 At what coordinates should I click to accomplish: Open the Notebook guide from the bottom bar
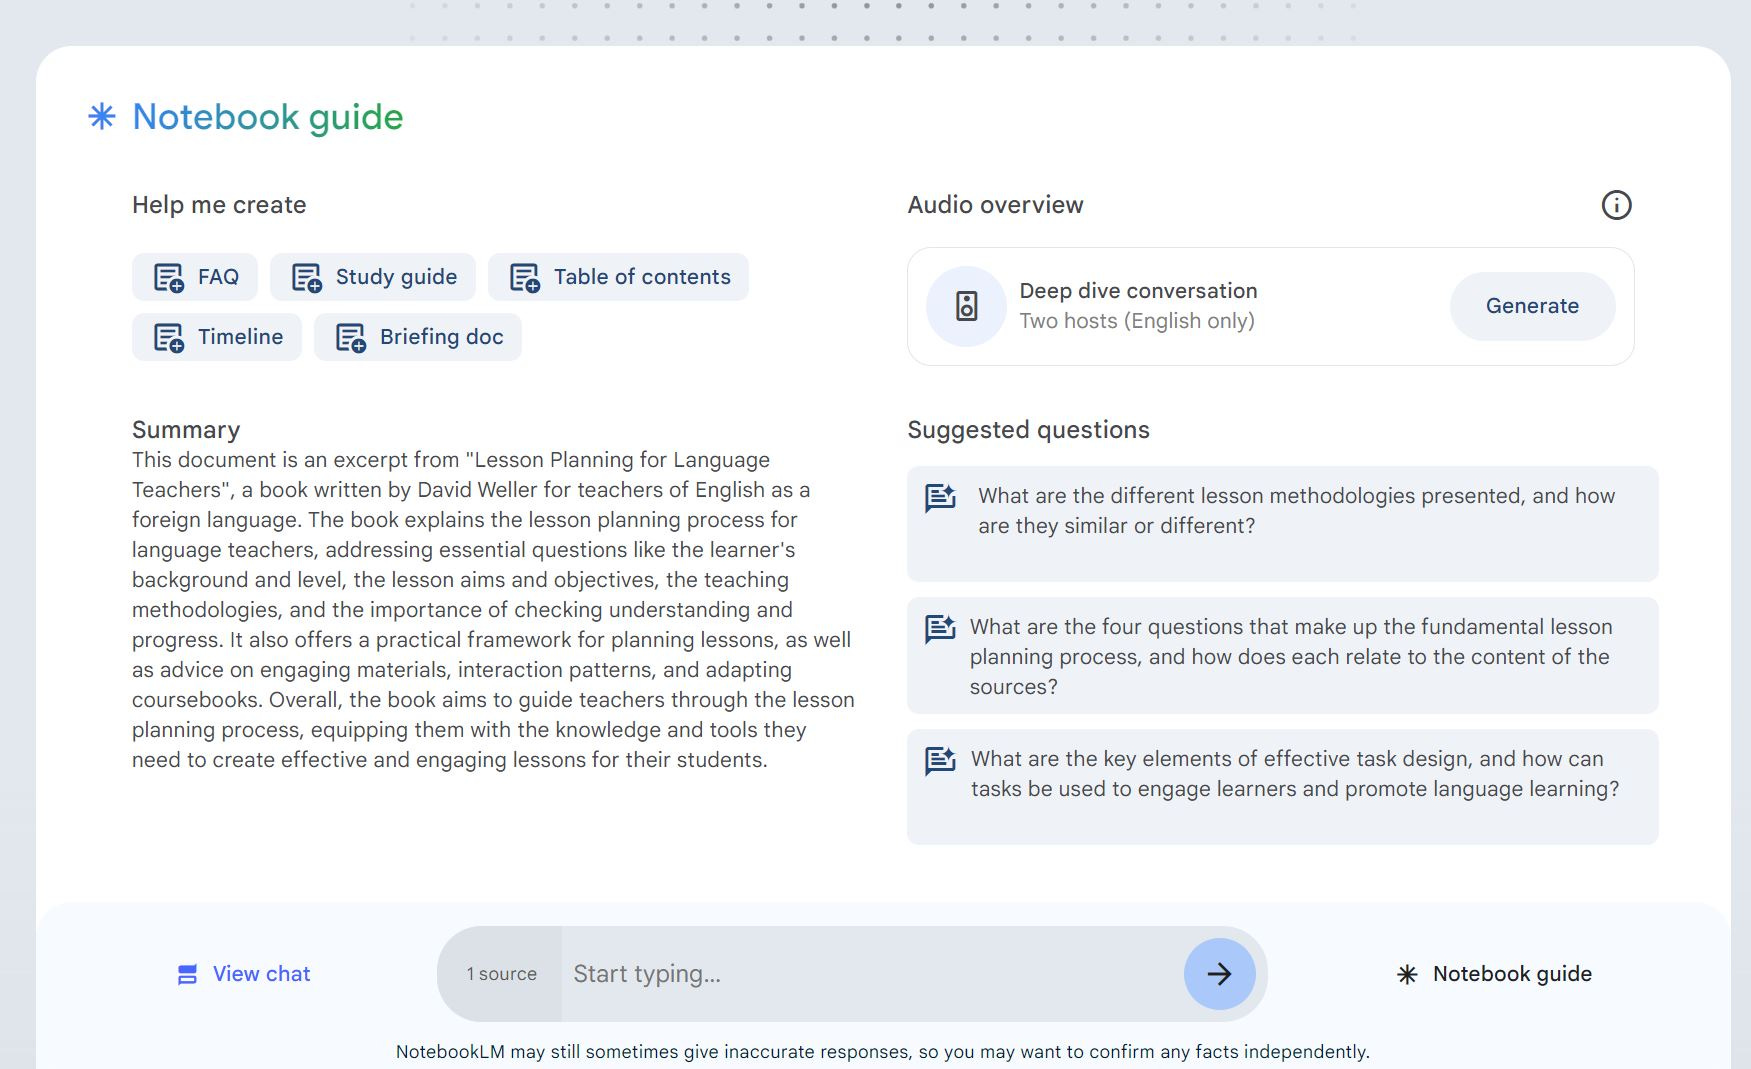click(x=1494, y=973)
